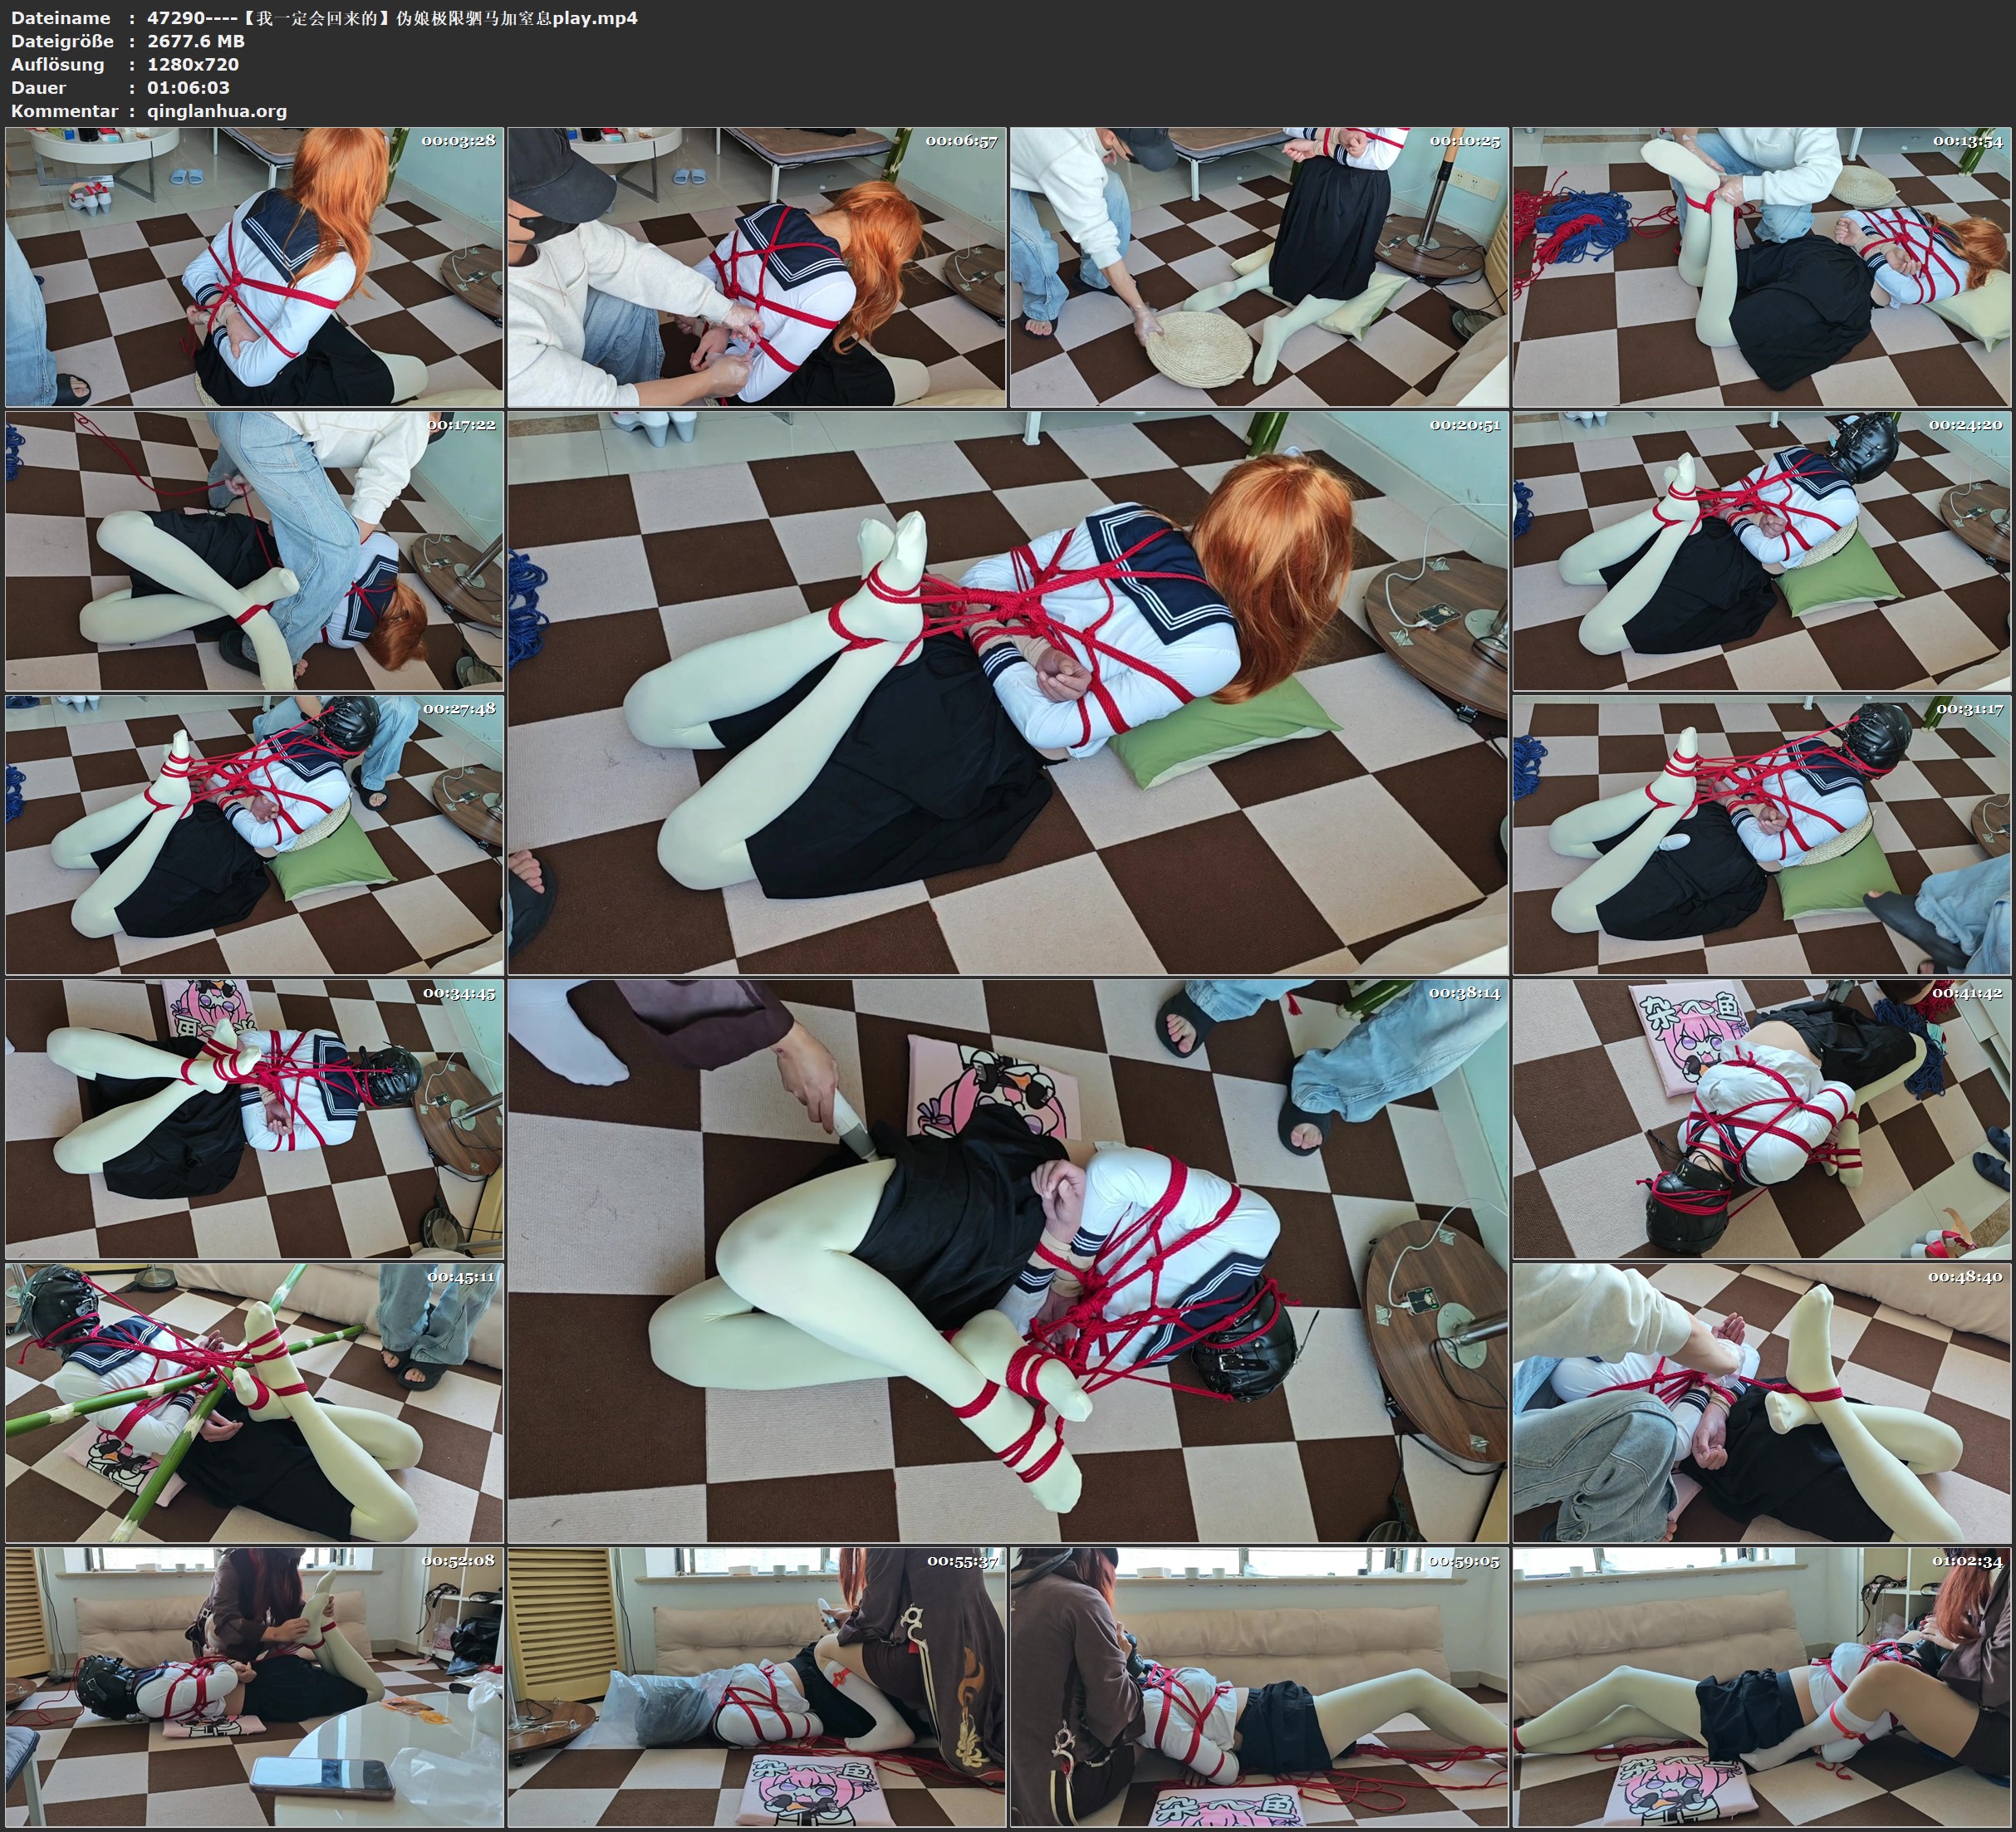Open the thumbnail stamped 00:17:22
The image size is (2016, 1832).
coord(254,551)
